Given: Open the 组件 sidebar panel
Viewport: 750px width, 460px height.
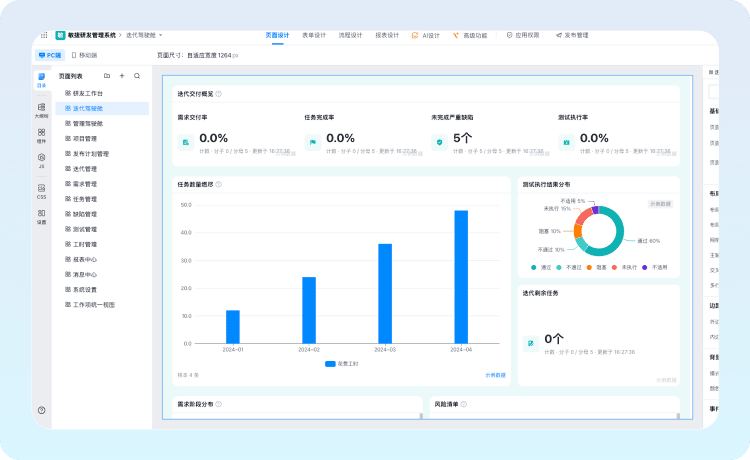Looking at the screenshot, I should point(42,136).
